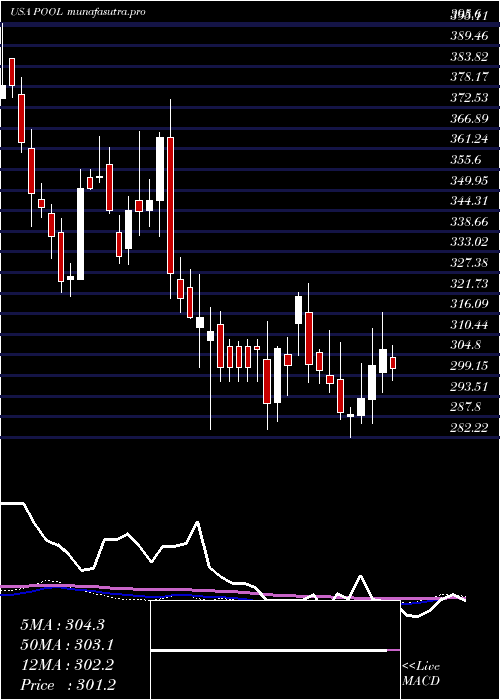The height and width of the screenshot is (700, 500).
Task: Select the 344.31 price label
Action: pyautogui.click(x=469, y=201)
